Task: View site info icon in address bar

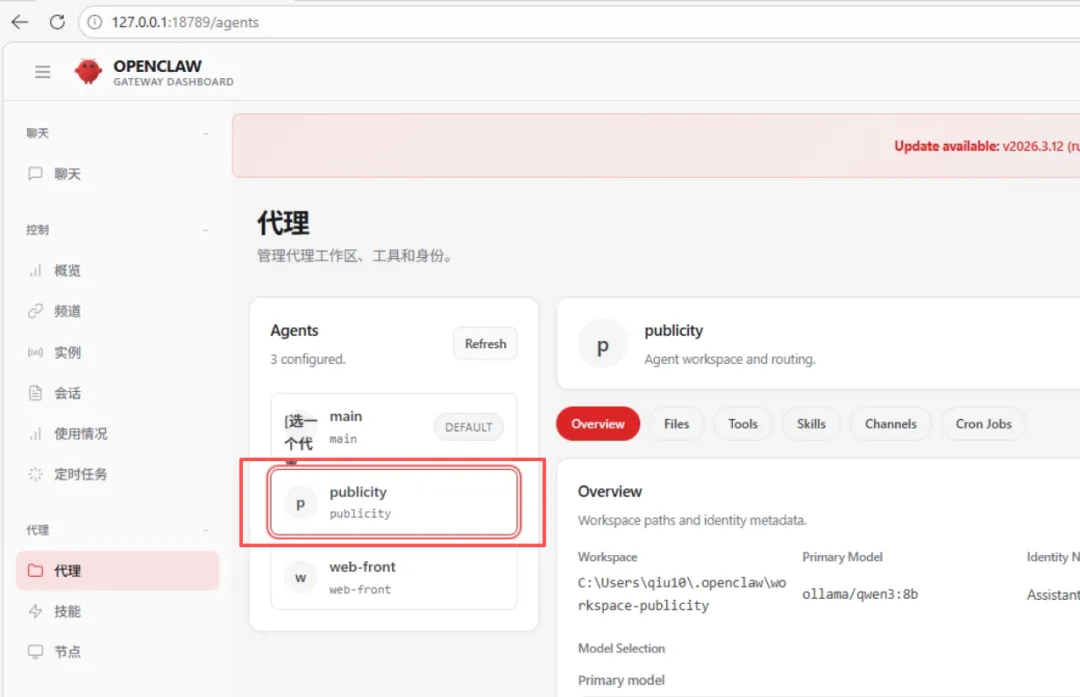Action: click(x=95, y=22)
